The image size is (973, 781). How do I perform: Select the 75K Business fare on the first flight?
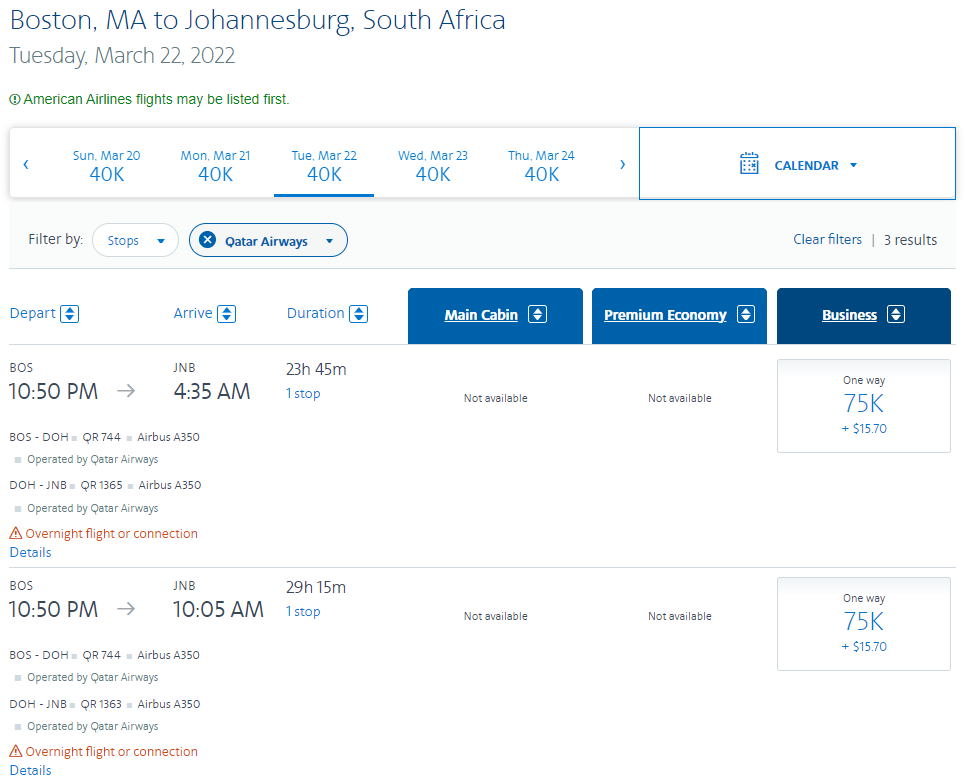(x=863, y=406)
